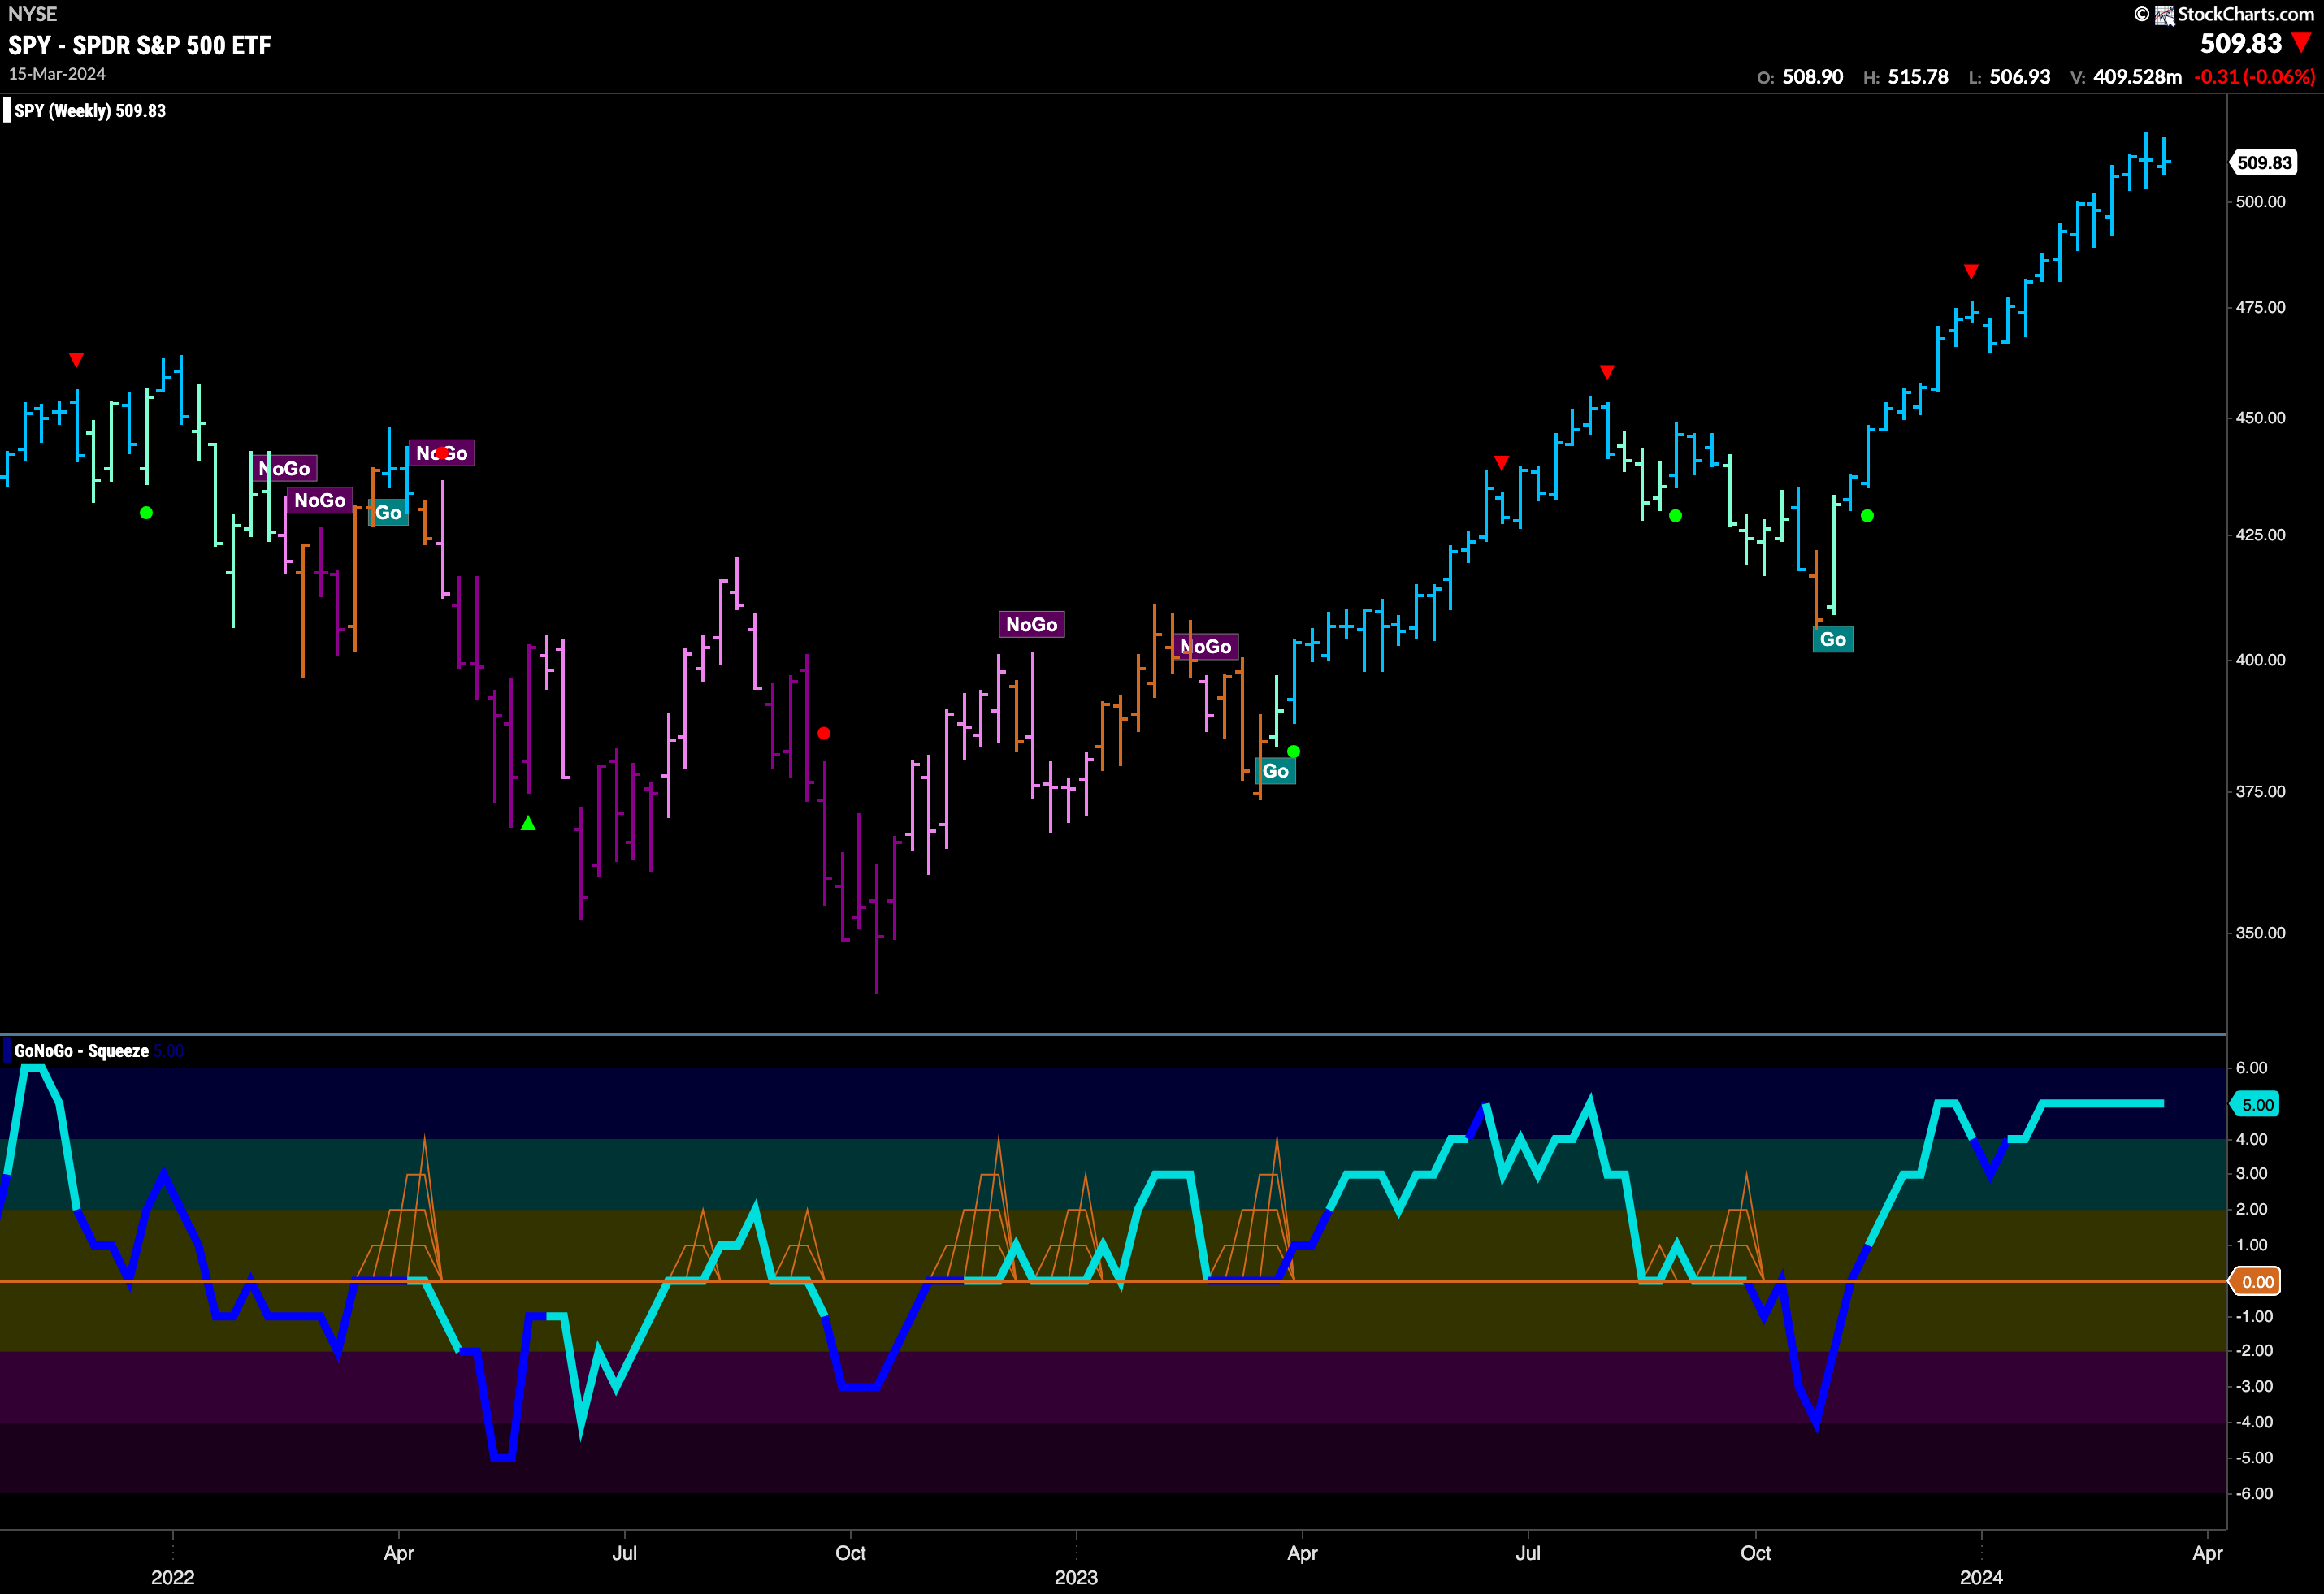The height and width of the screenshot is (1594, 2324).
Task: Click the red triangle above the July 2023 peak
Action: coord(1607,372)
